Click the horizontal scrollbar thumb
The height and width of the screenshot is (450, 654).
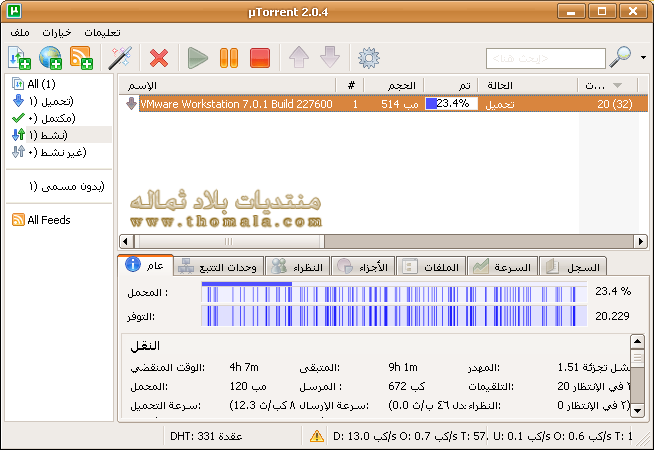click(x=229, y=241)
